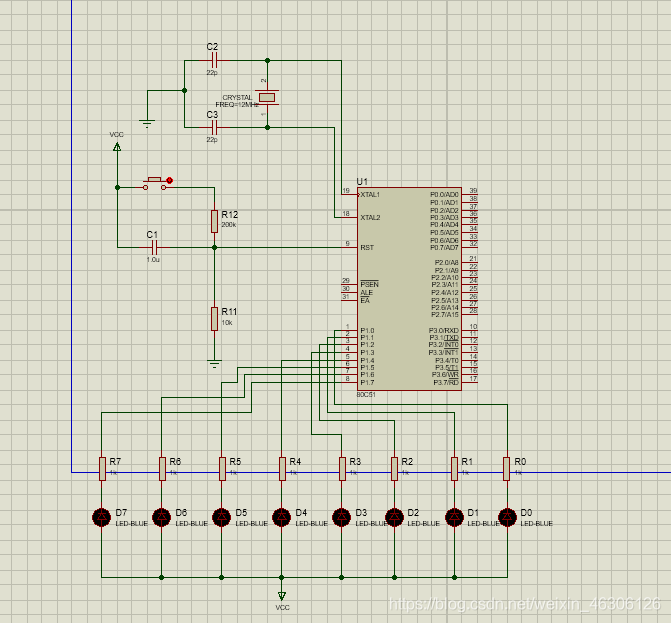Click the 1.0u value of C1
This screenshot has height=623, width=671.
click(153, 260)
